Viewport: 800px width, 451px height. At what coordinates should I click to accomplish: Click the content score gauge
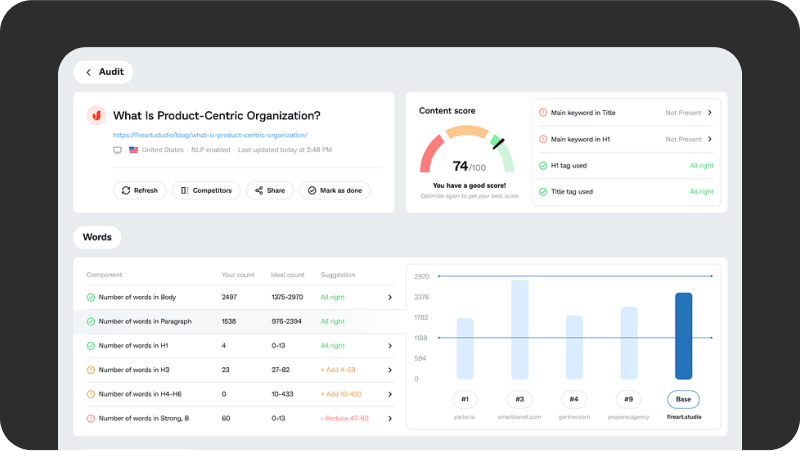coord(467,149)
